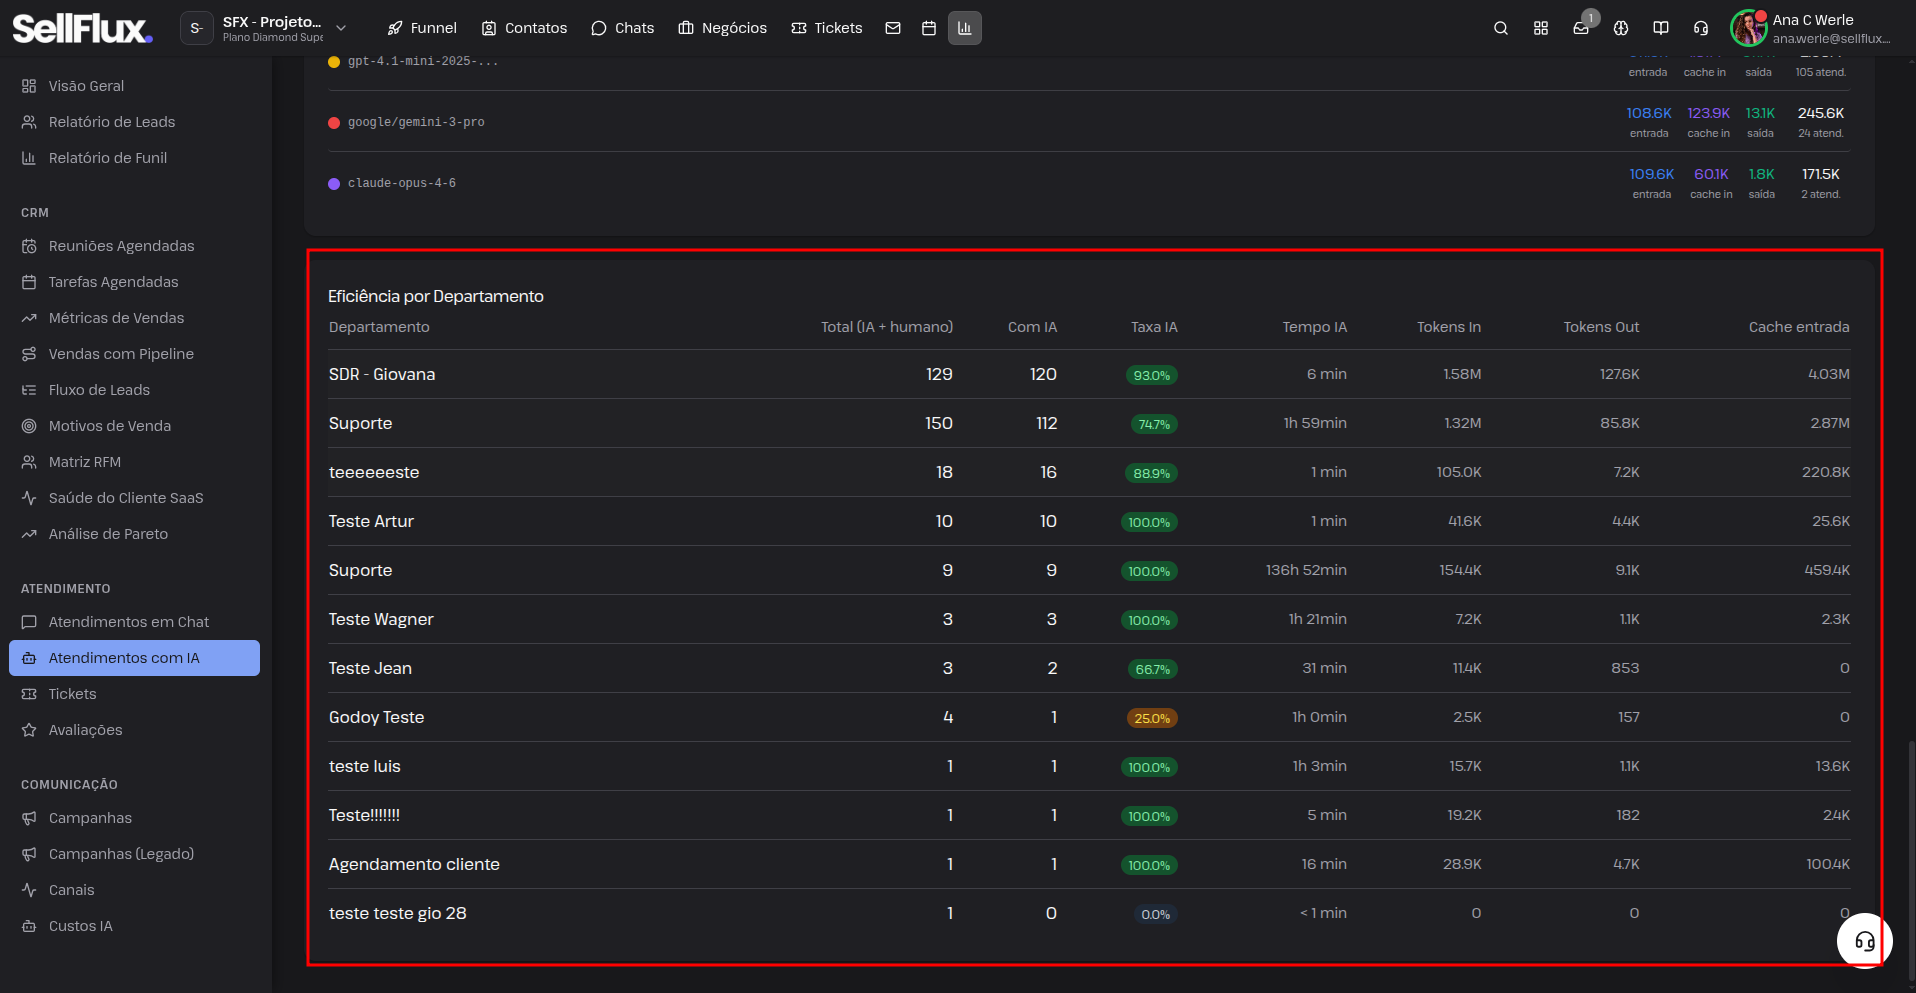Open Campanhas (Legado)
This screenshot has width=1916, height=993.
point(135,854)
